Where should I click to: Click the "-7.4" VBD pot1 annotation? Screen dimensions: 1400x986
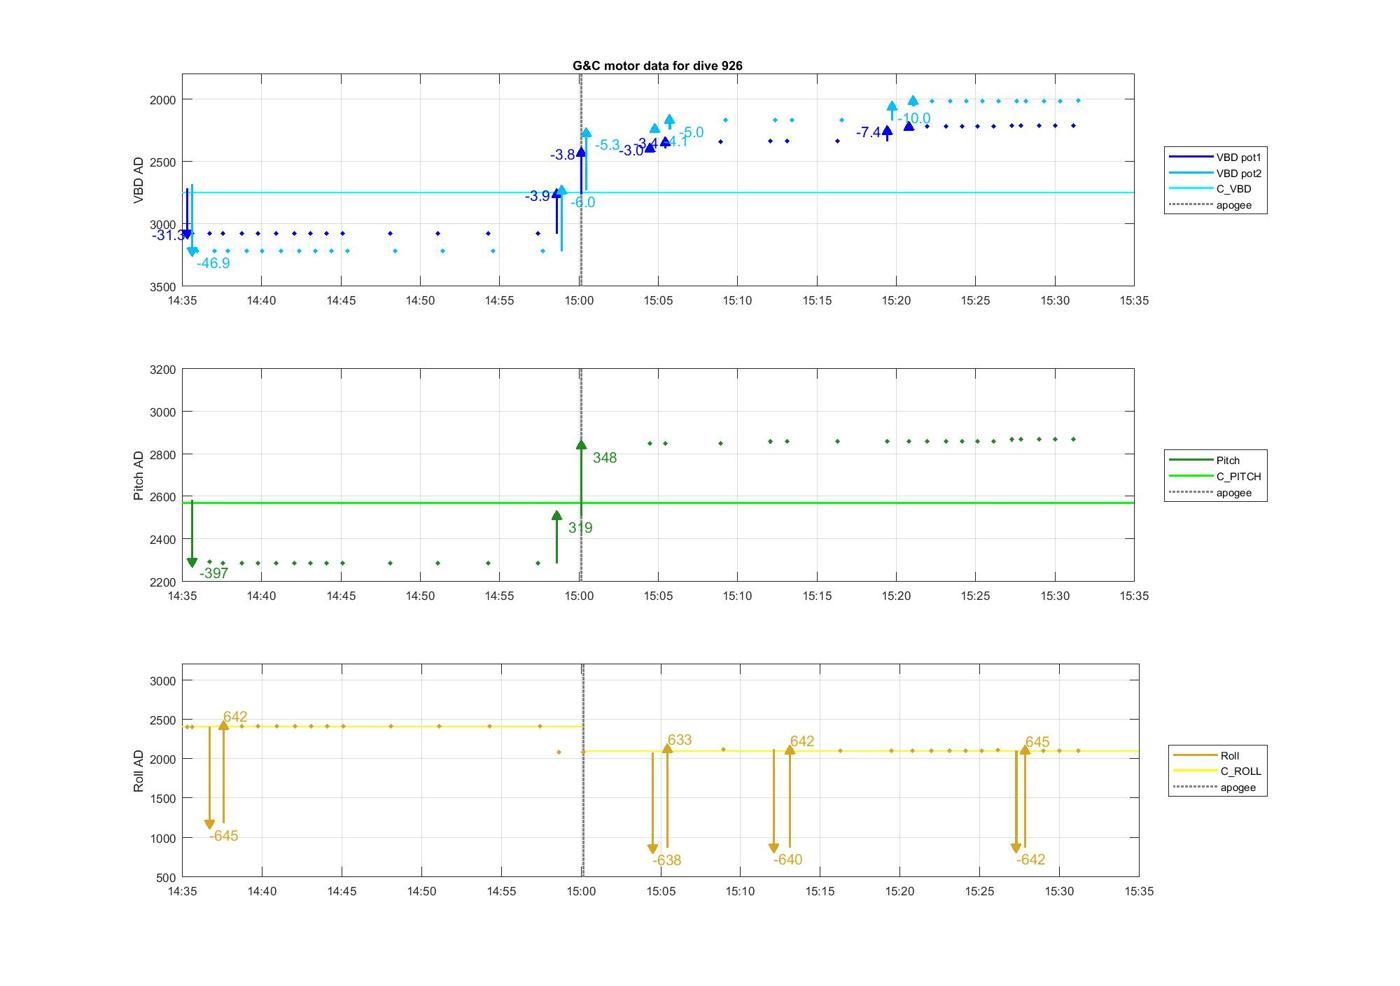click(x=869, y=132)
